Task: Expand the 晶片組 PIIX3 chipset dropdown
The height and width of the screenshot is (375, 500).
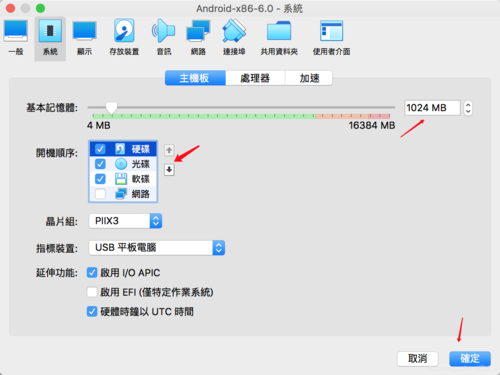Action: 125,221
